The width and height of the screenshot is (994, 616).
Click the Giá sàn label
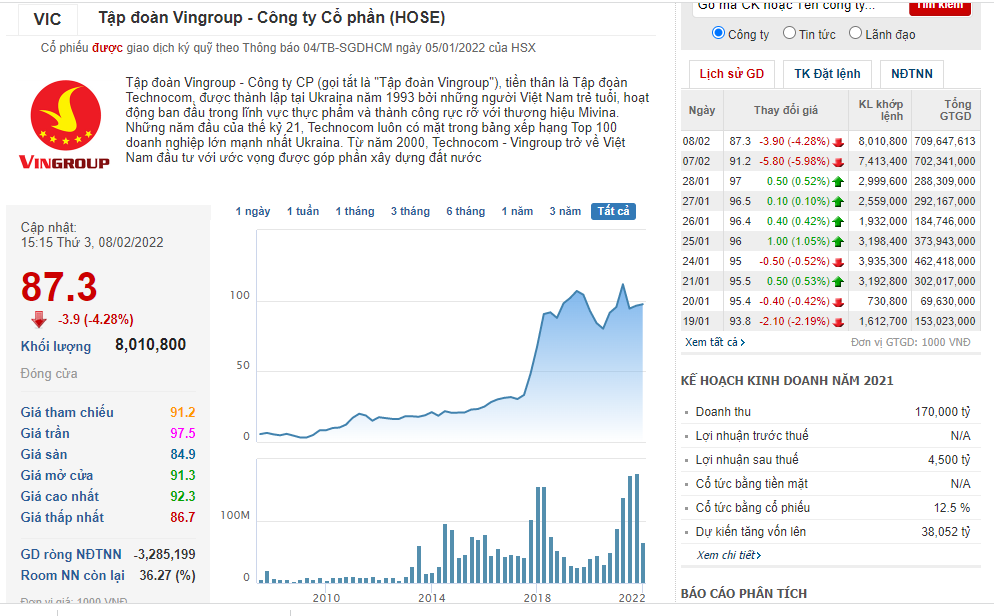(44, 454)
